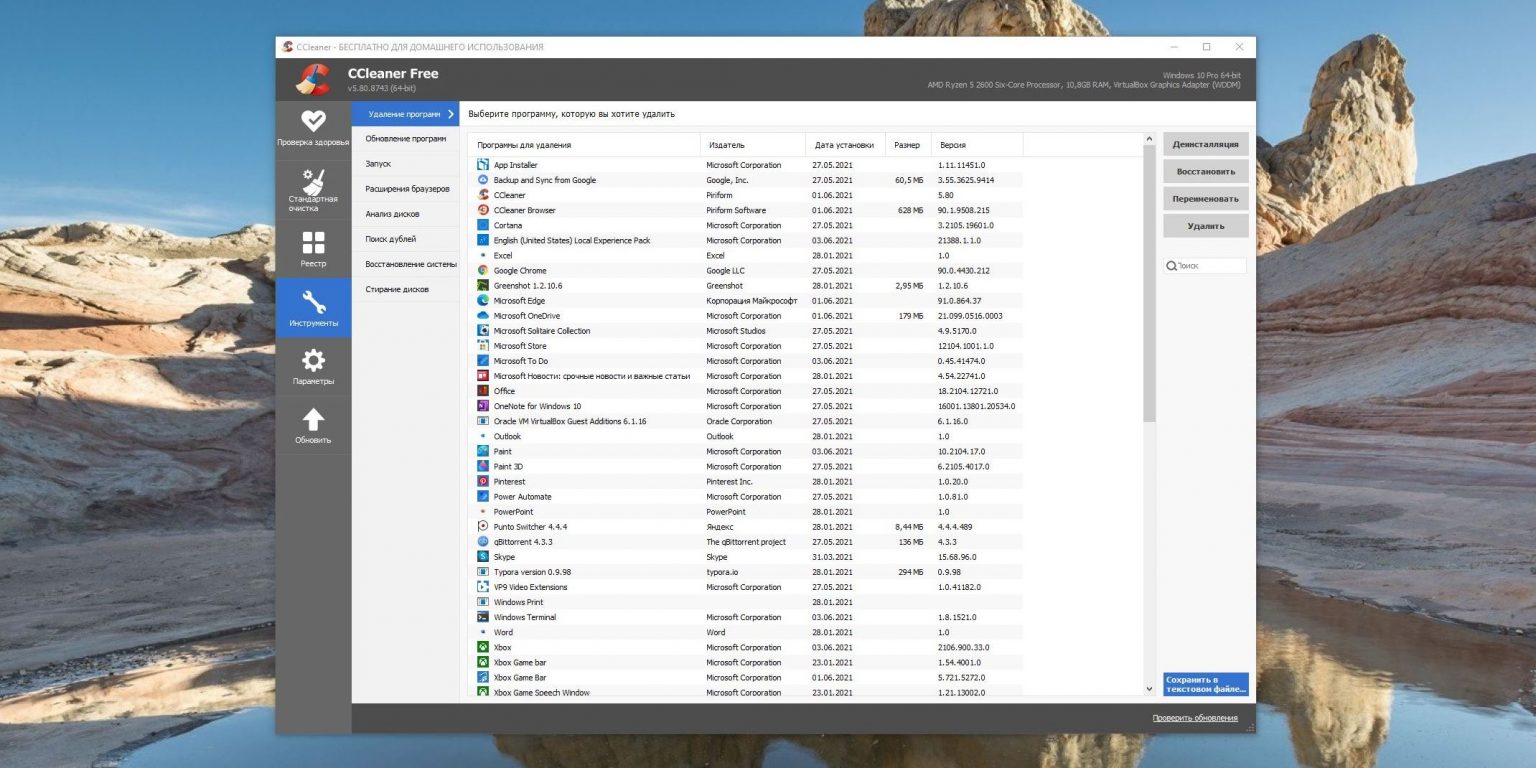This screenshot has width=1536, height=768.
Task: Open the Стирание дисков tab
Action: point(405,289)
